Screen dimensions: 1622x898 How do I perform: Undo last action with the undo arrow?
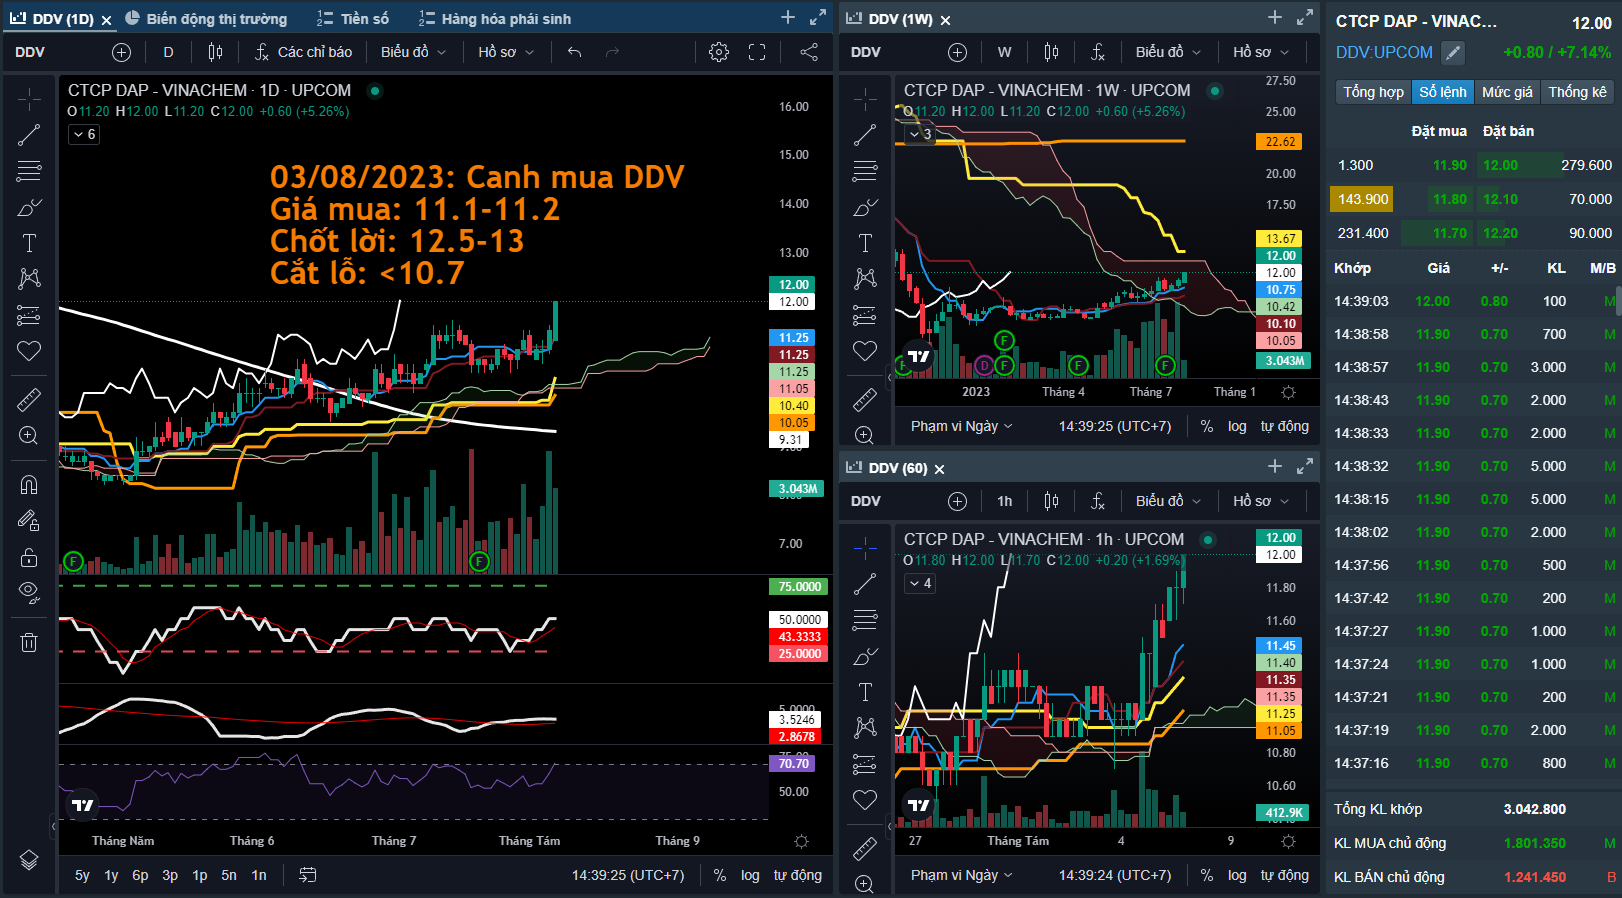[574, 52]
